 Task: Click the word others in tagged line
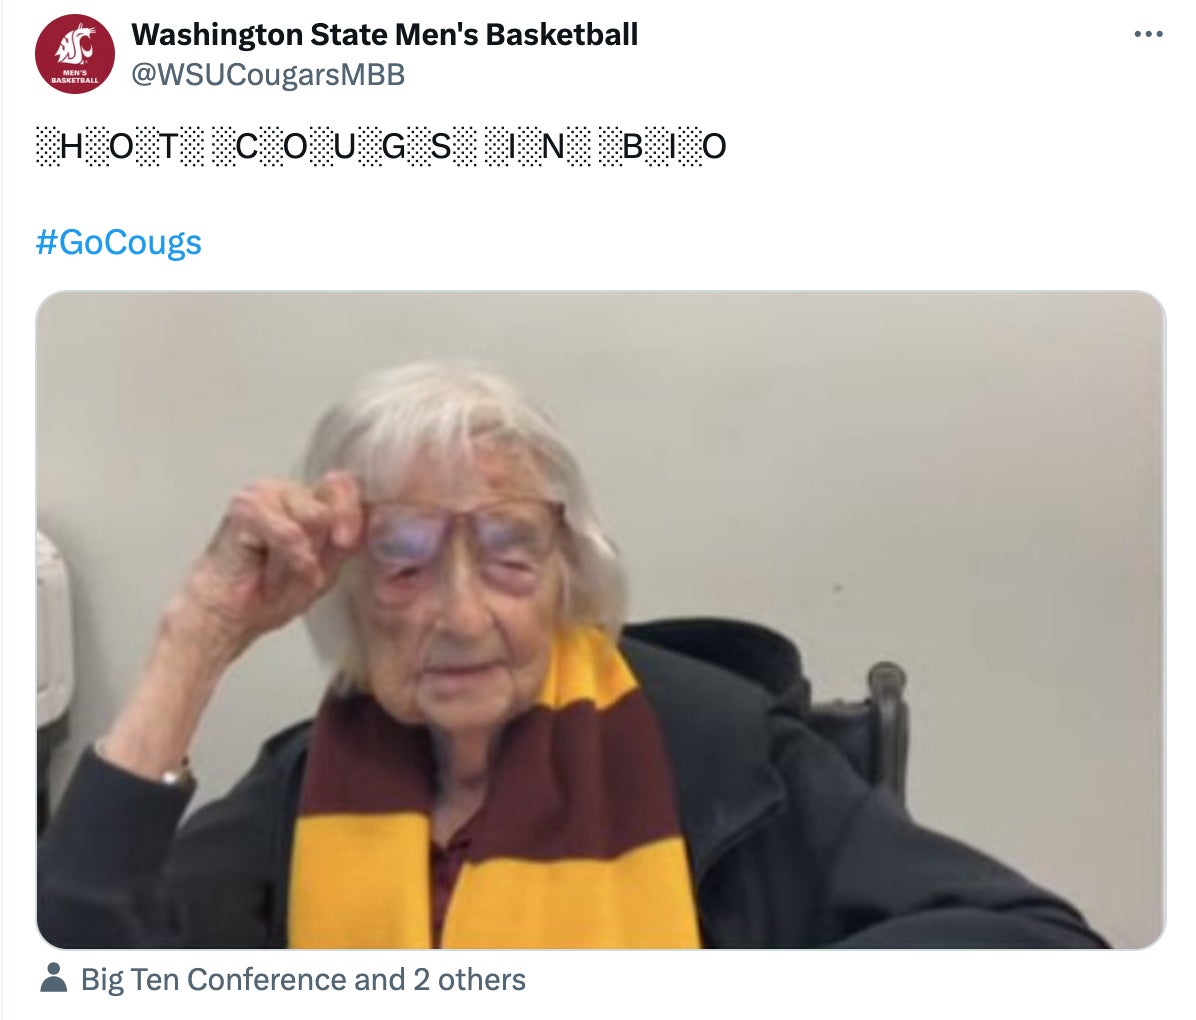pyautogui.click(x=481, y=979)
